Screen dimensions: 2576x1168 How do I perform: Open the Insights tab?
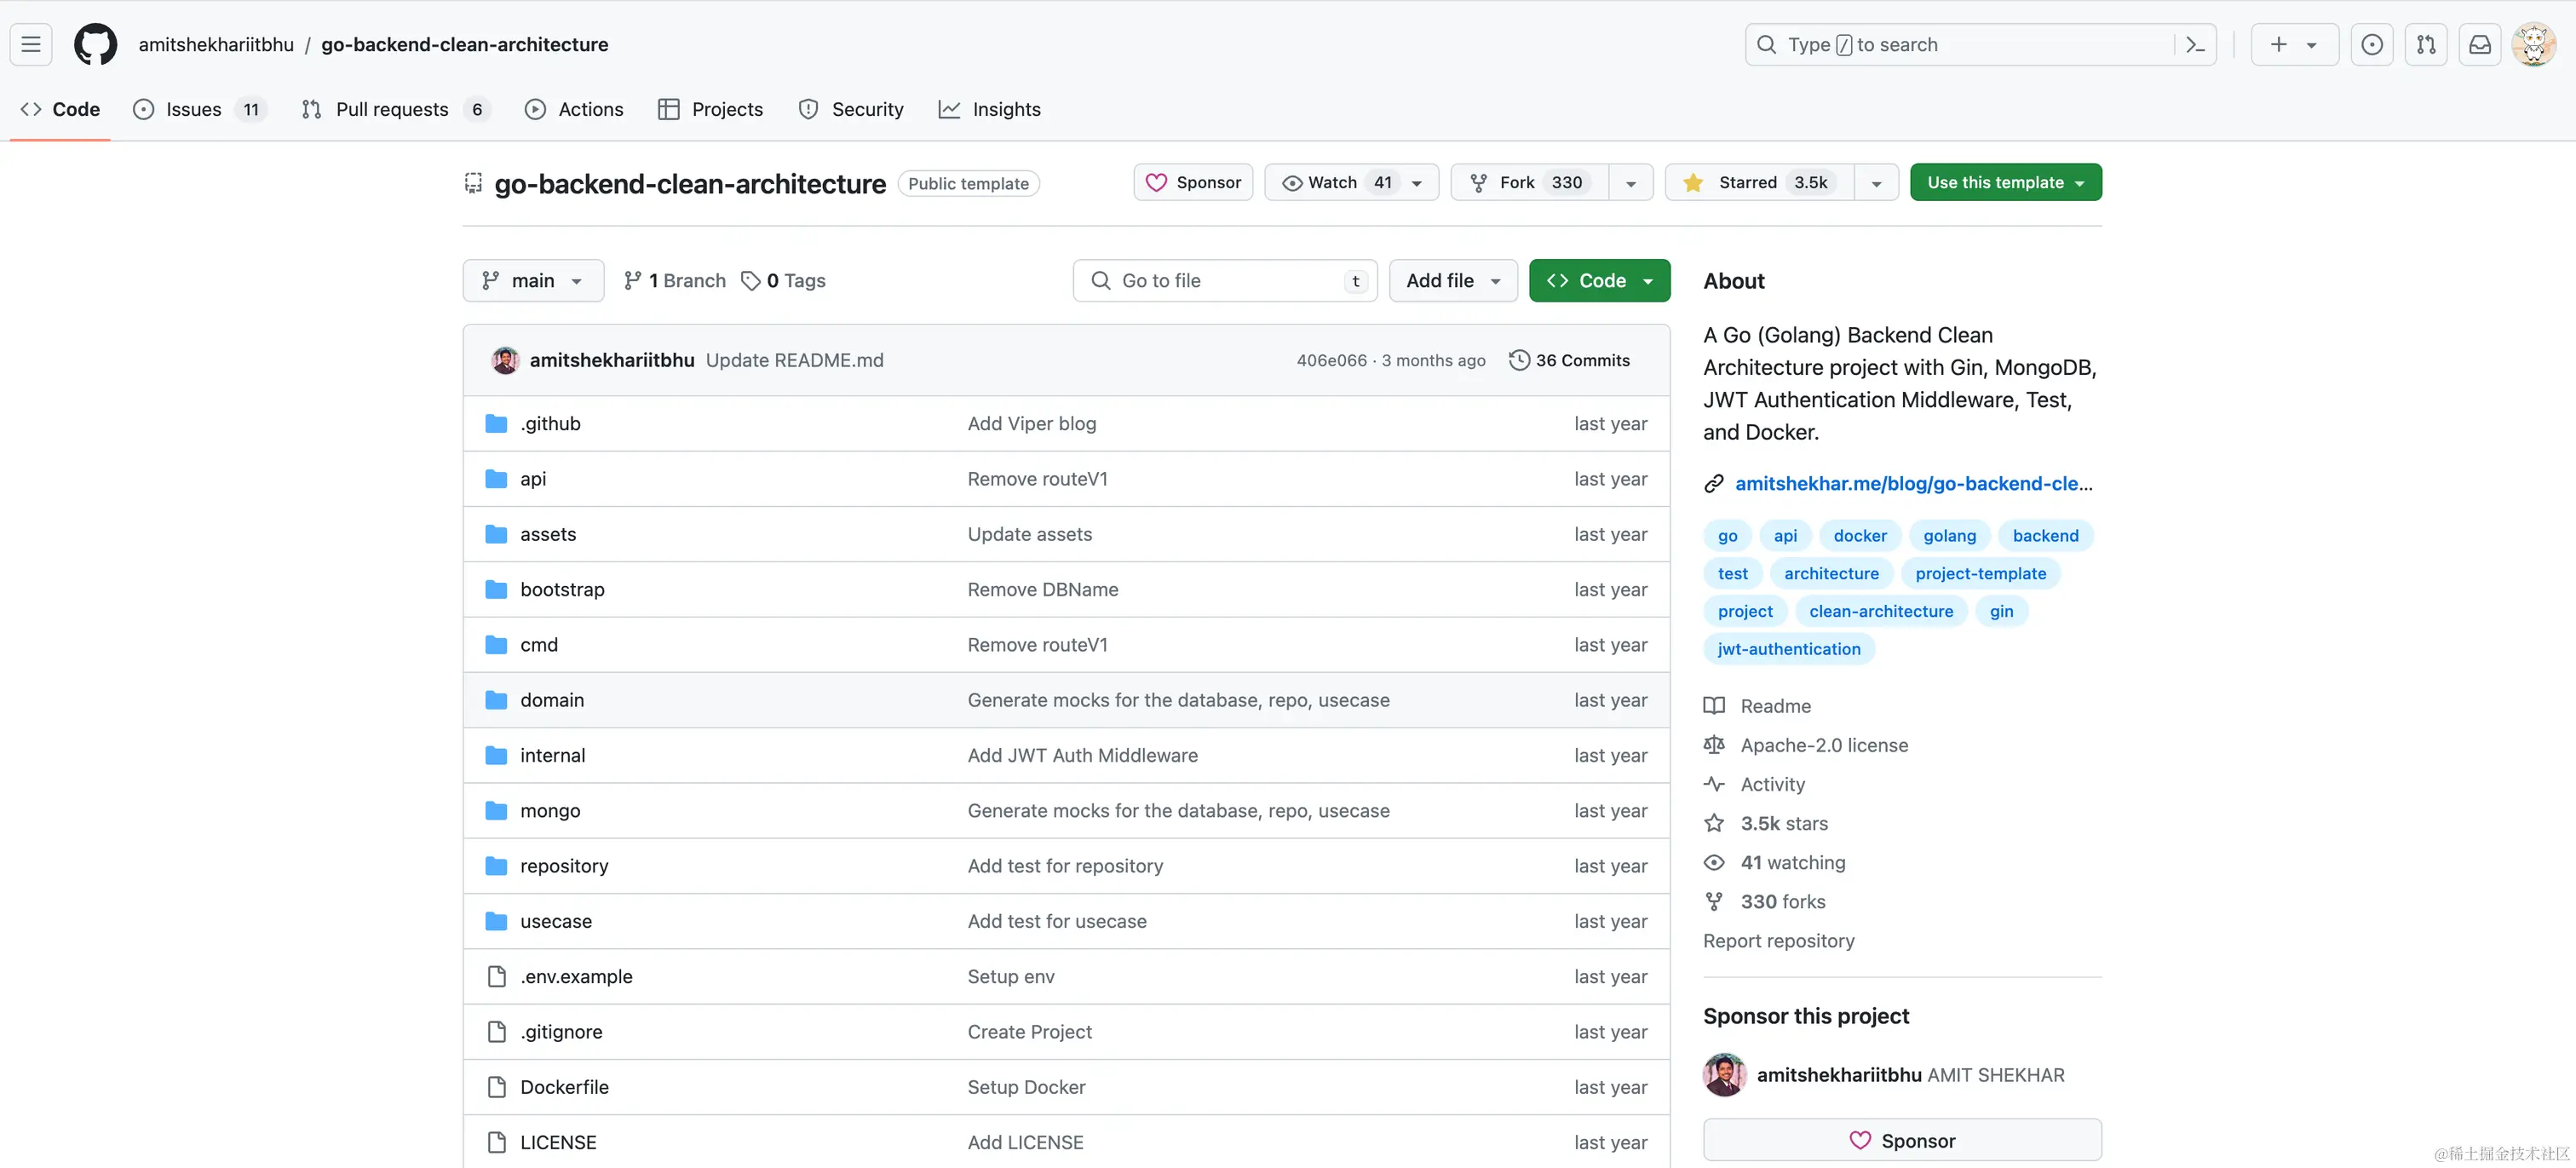coord(989,109)
